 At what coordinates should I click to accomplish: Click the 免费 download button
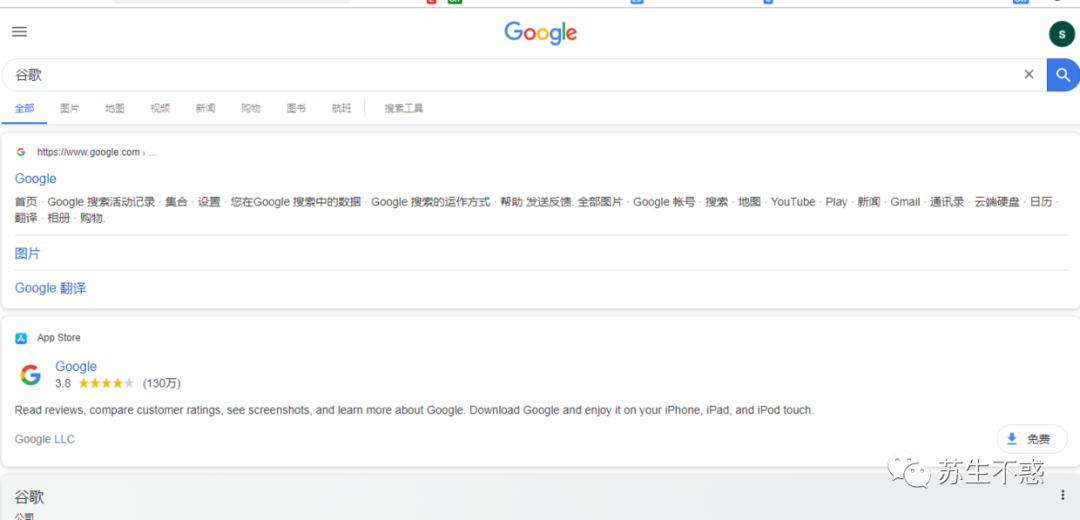(x=1031, y=439)
